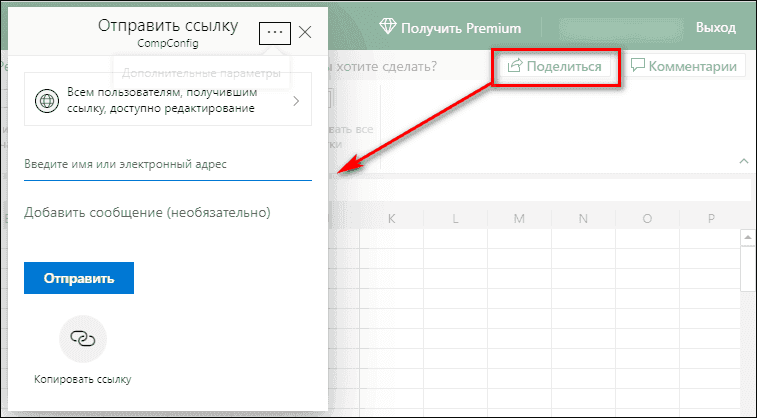Click the vertical scrollbar up arrow
This screenshot has width=757, height=418.
click(x=748, y=238)
